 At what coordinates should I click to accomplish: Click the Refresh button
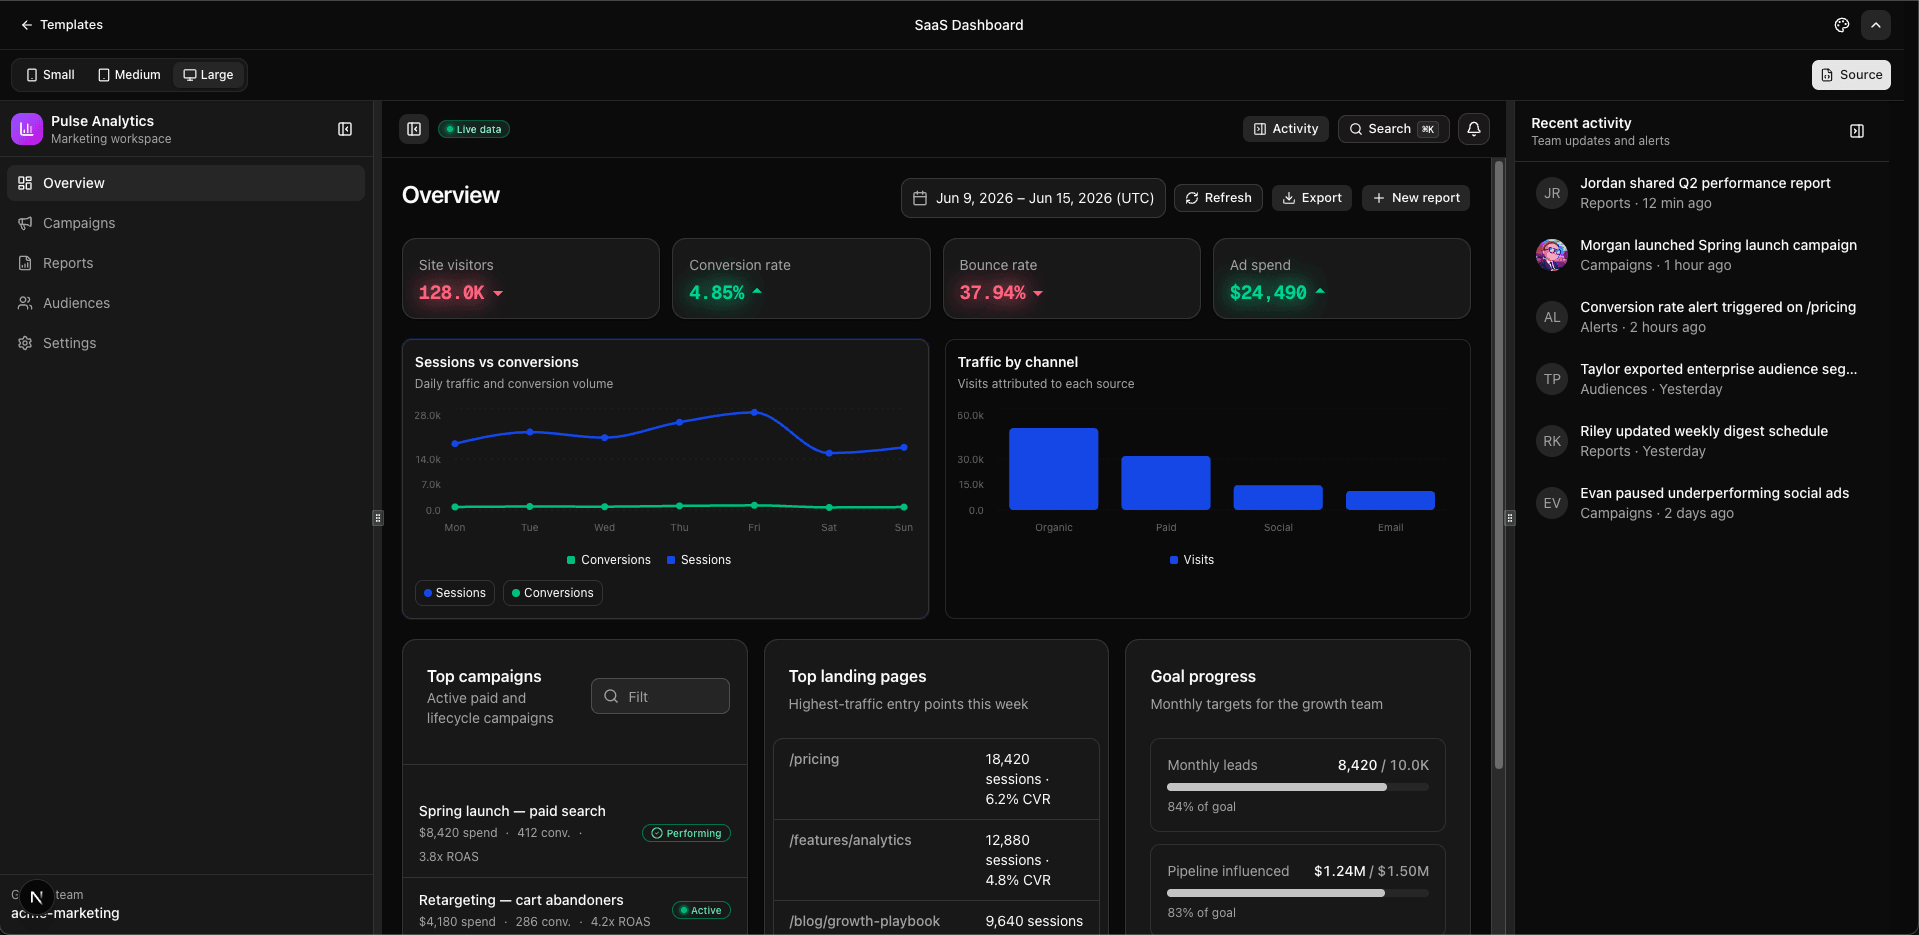click(1218, 198)
